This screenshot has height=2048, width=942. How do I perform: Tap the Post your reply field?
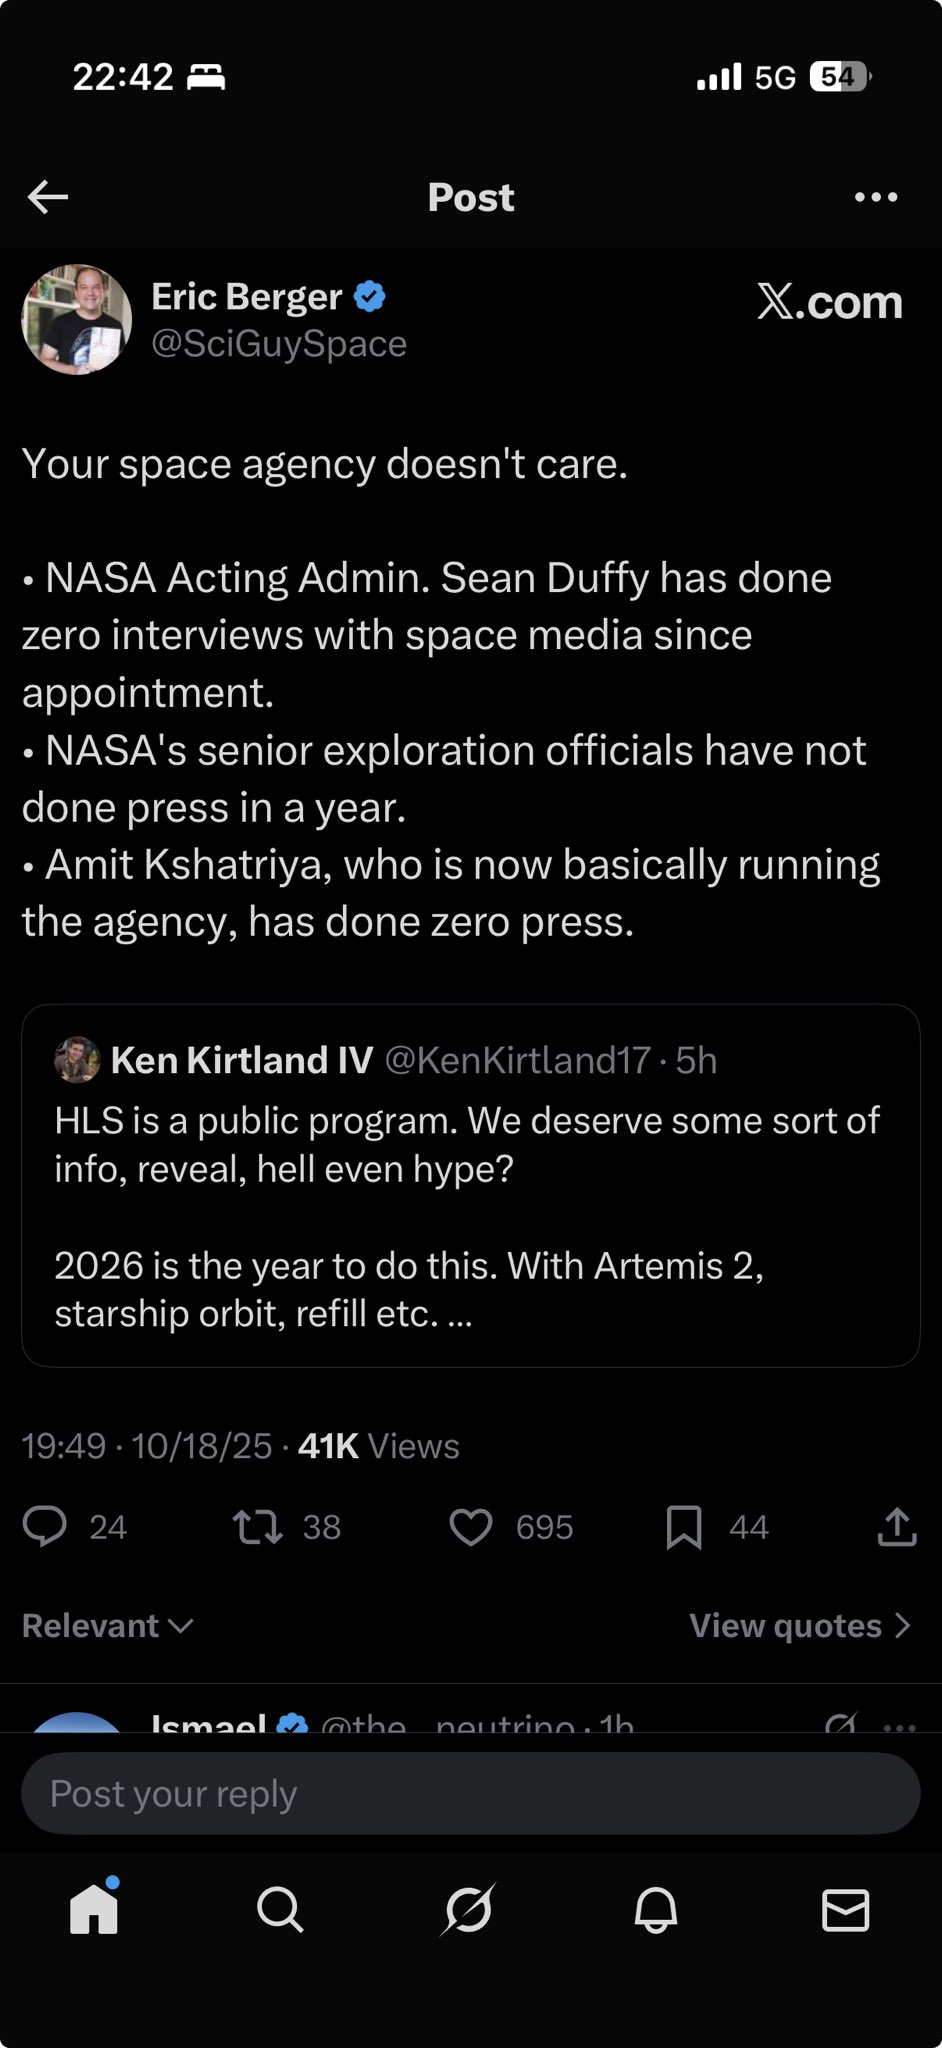pyautogui.click(x=470, y=1793)
